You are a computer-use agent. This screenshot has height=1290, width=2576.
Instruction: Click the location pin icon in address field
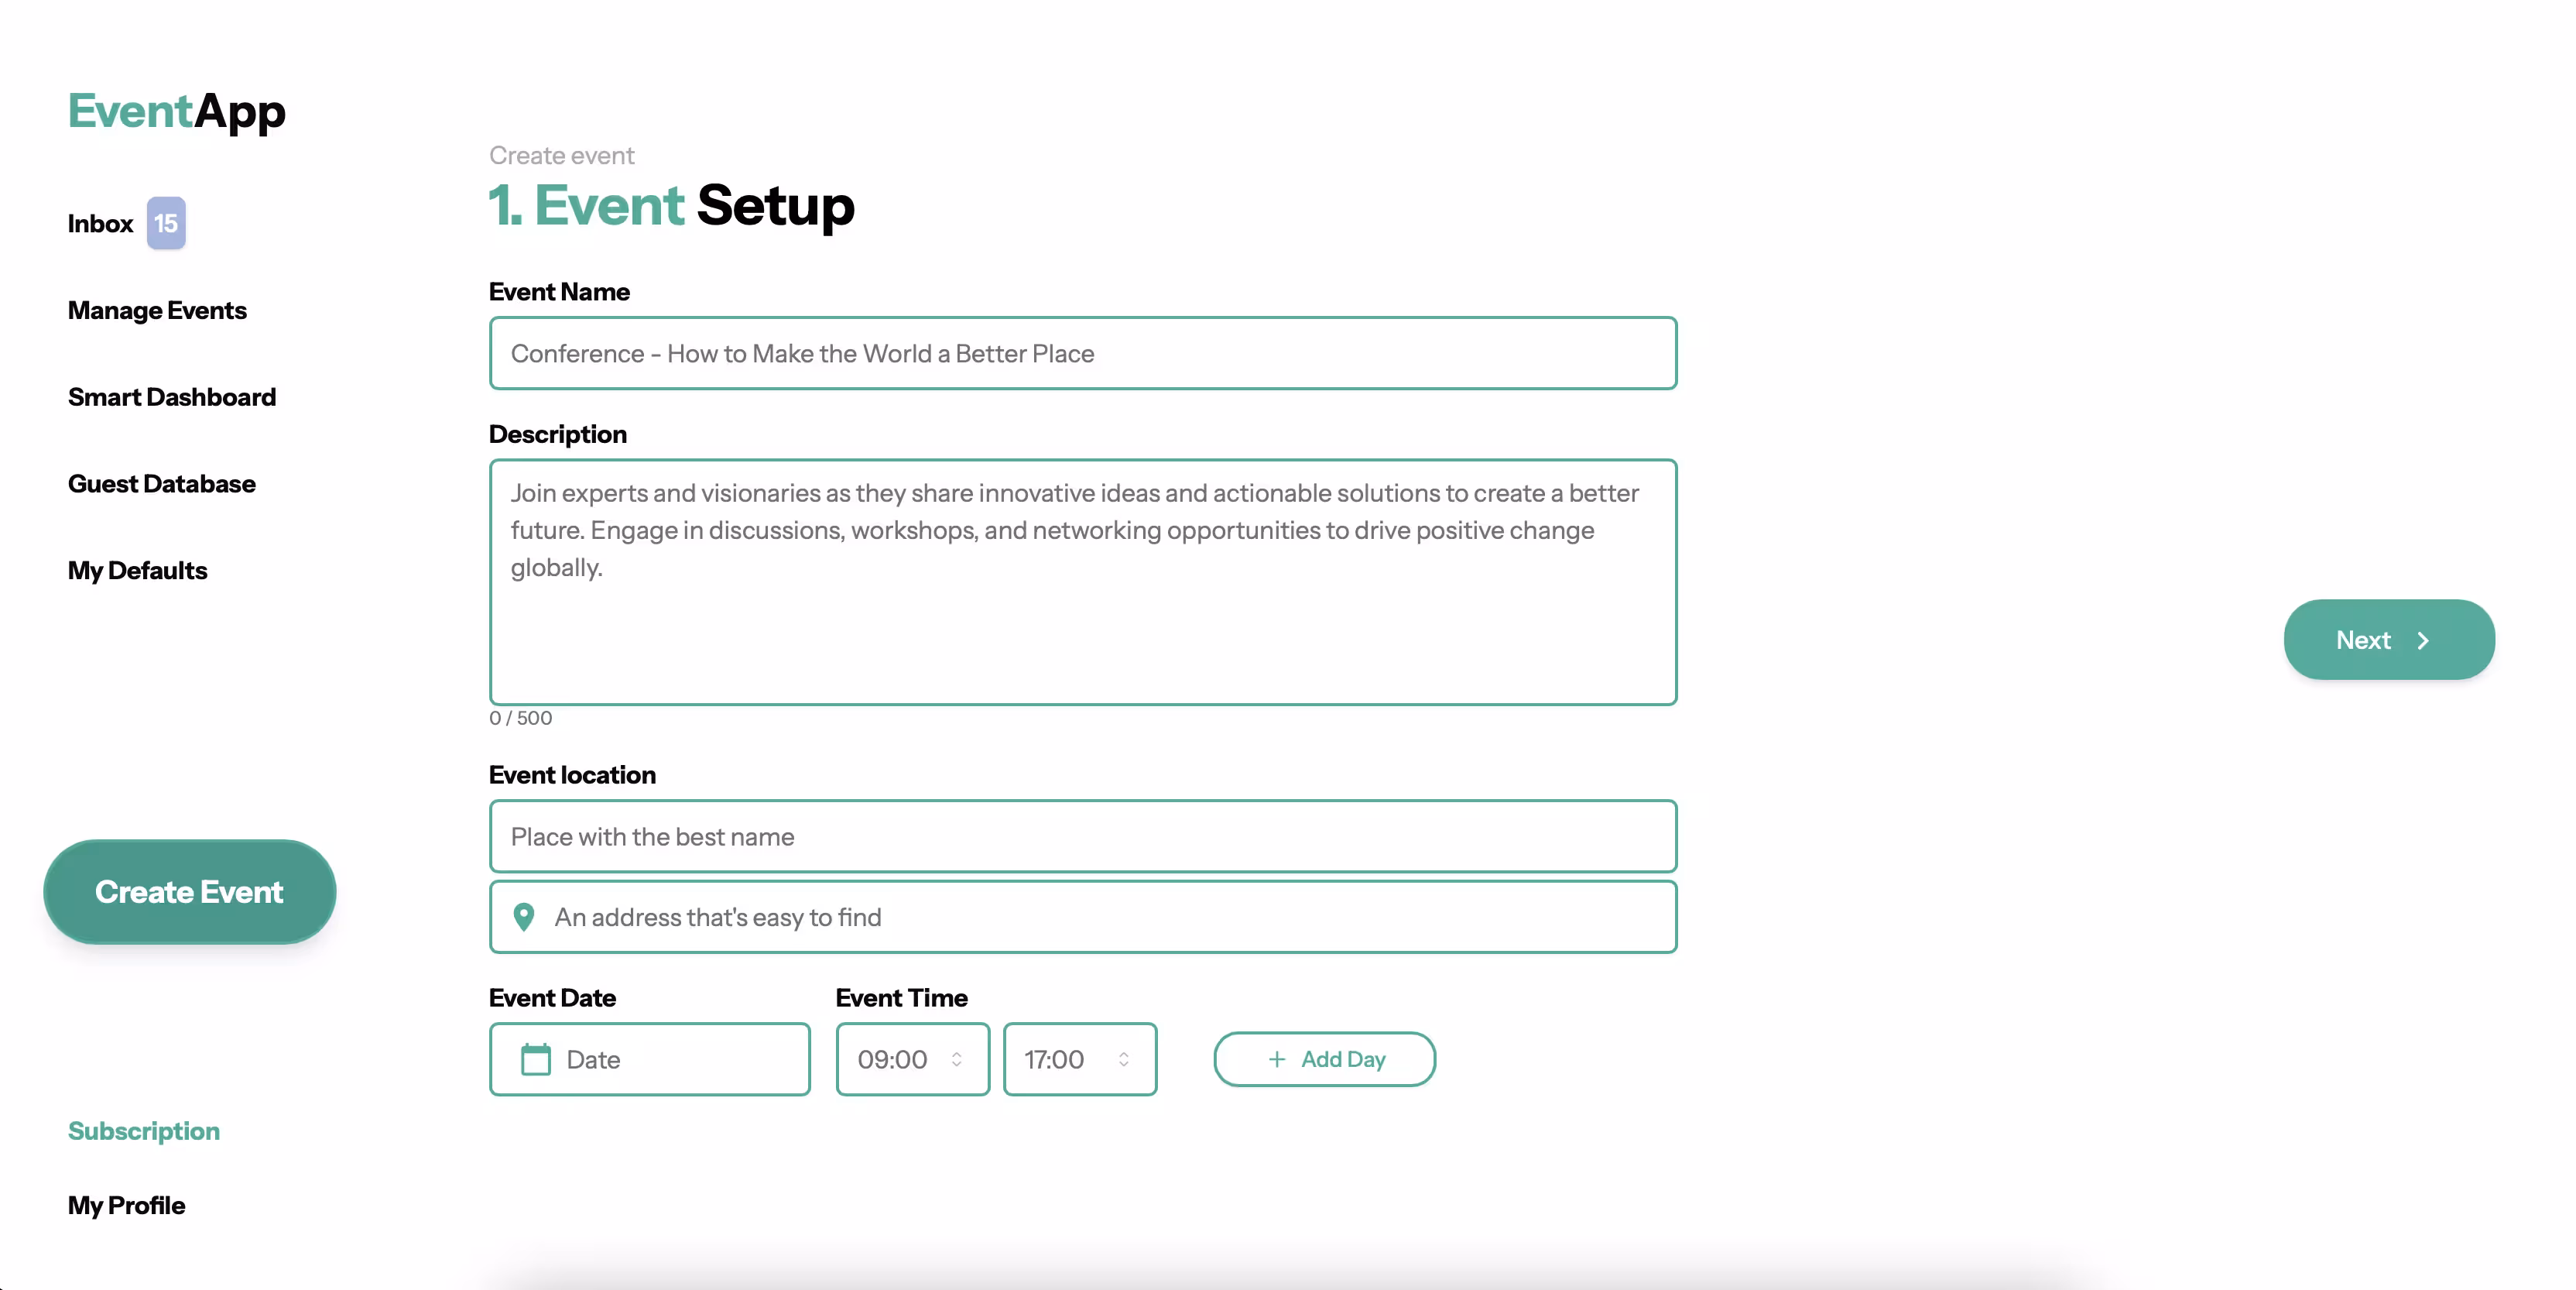[524, 917]
